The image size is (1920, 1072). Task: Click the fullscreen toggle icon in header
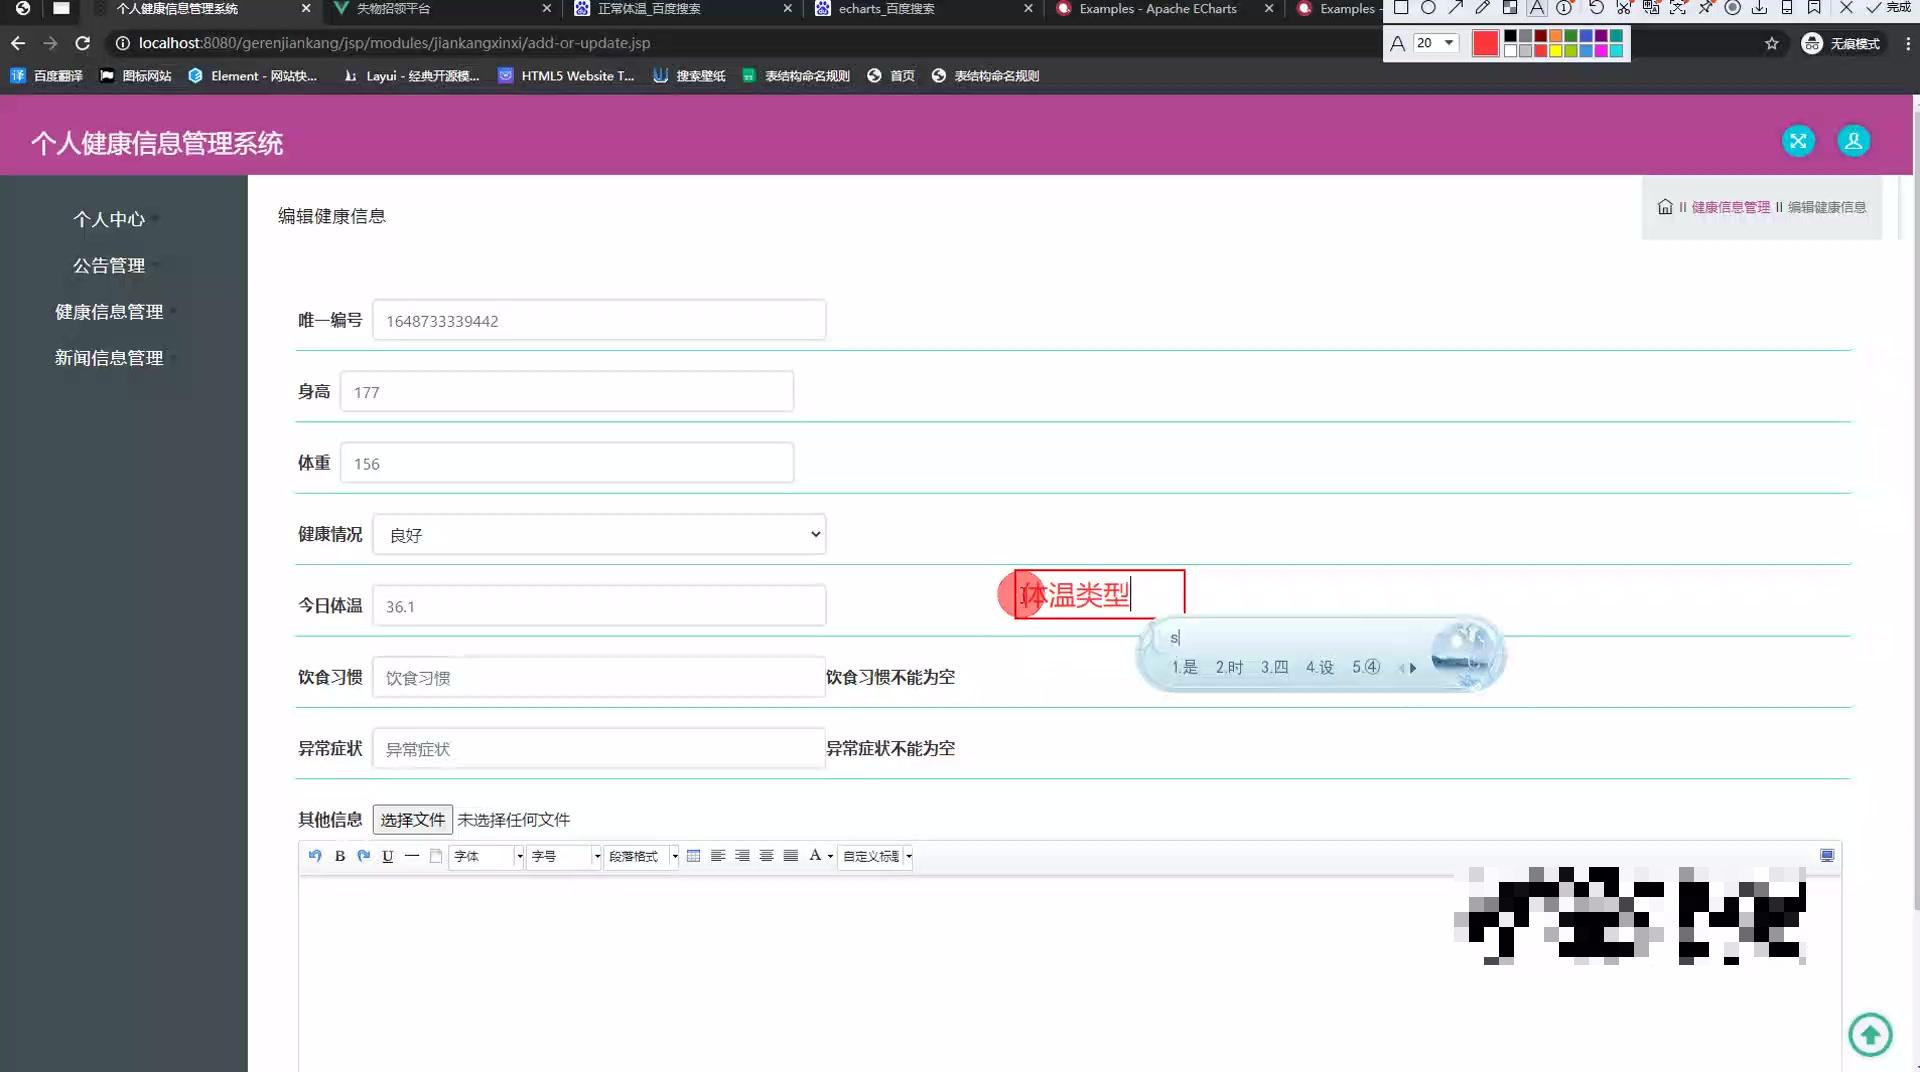[x=1798, y=141]
